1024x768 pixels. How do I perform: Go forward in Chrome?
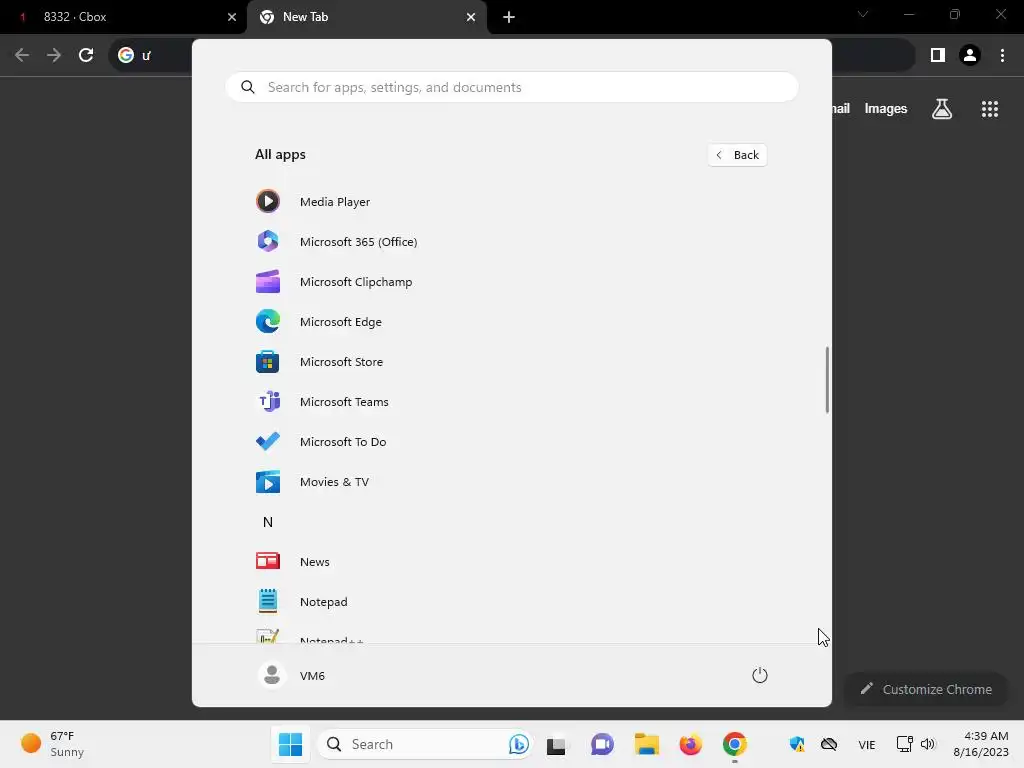pos(54,55)
